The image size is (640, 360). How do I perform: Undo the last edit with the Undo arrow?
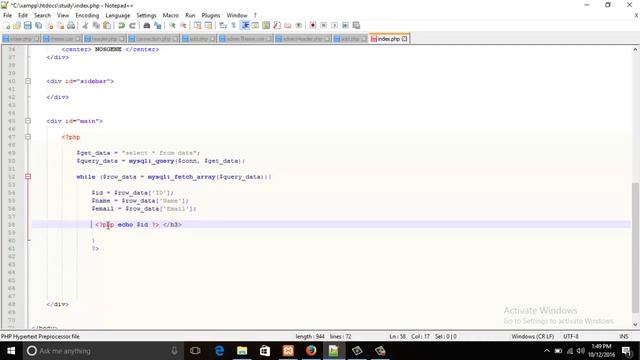121,25
